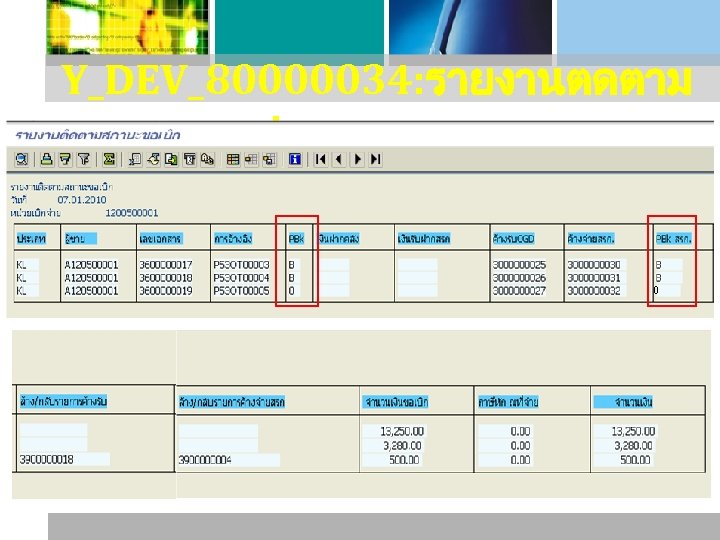Click the PBk สรก. column header

tap(673, 239)
